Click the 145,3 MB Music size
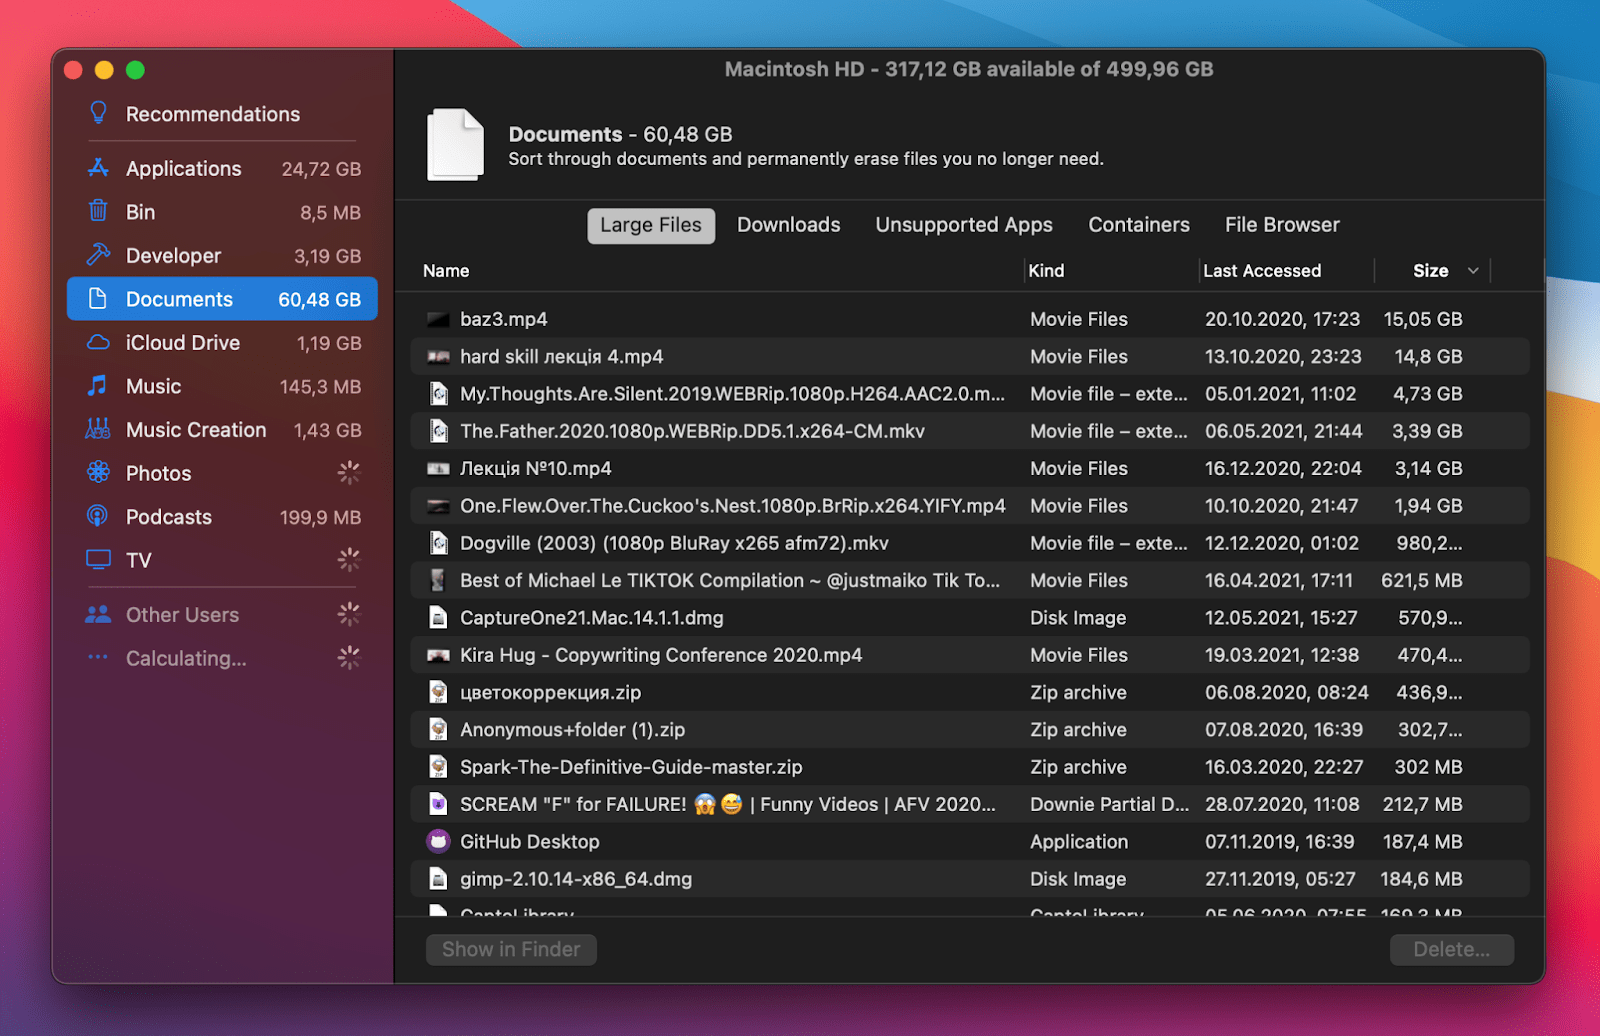 (320, 387)
